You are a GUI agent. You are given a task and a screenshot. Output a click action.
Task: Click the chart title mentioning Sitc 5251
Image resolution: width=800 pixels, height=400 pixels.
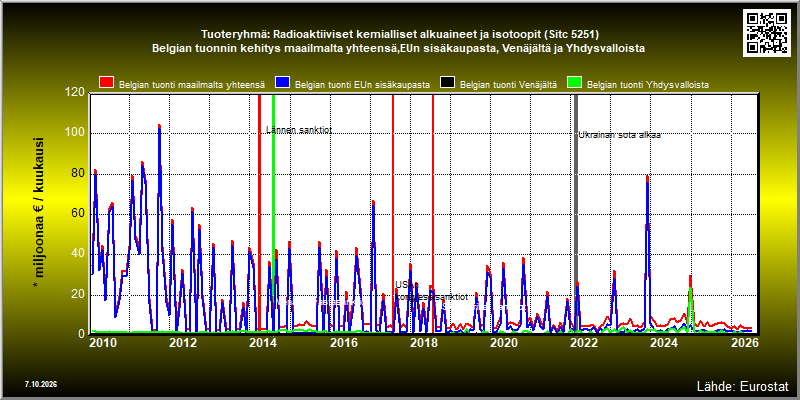point(401,35)
